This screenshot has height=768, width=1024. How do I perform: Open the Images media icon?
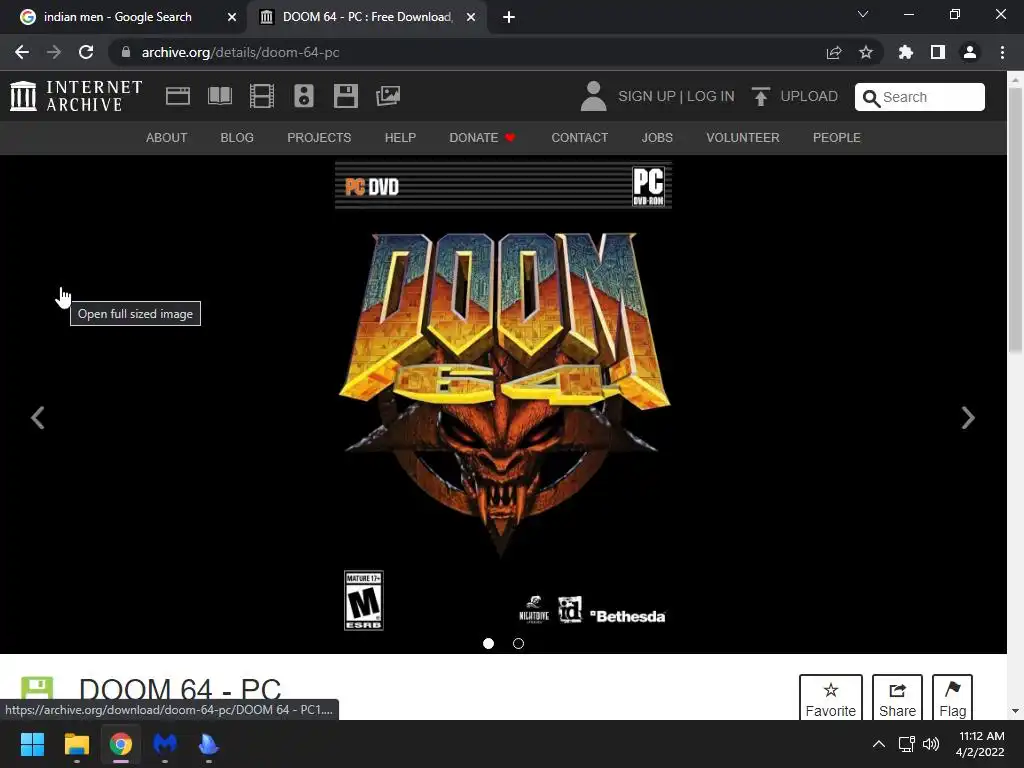point(388,96)
